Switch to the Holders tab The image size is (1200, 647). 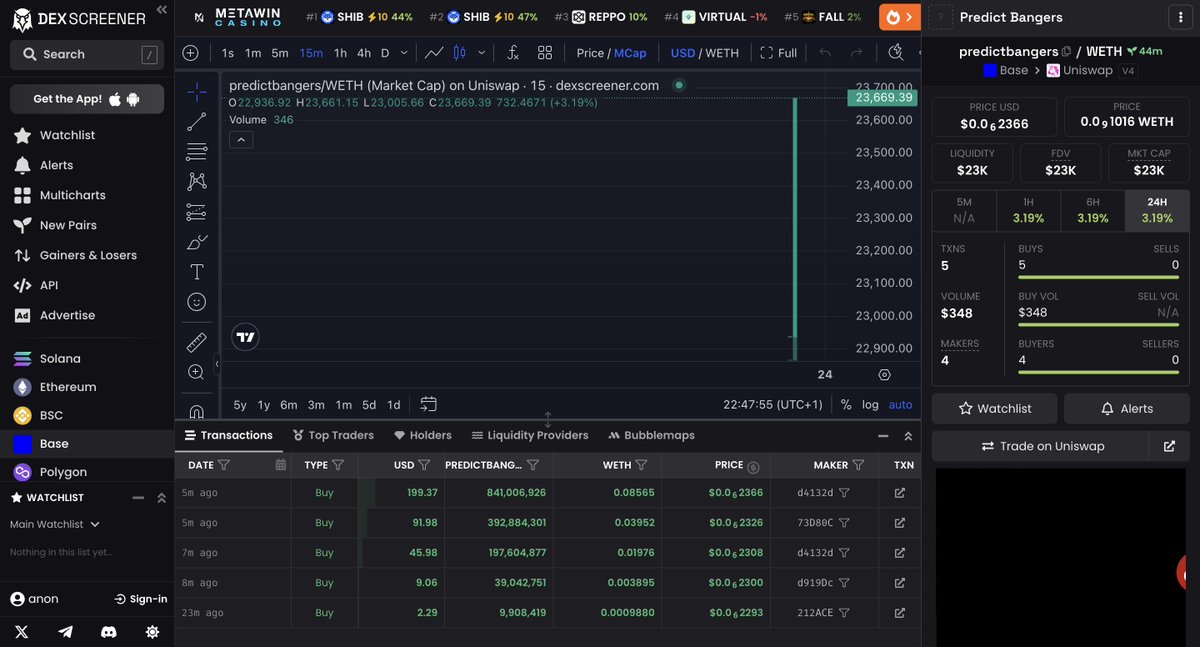pos(422,435)
